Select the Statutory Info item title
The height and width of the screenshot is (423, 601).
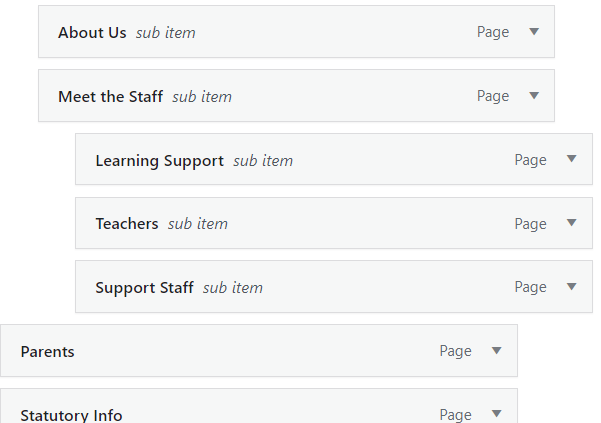coord(71,415)
